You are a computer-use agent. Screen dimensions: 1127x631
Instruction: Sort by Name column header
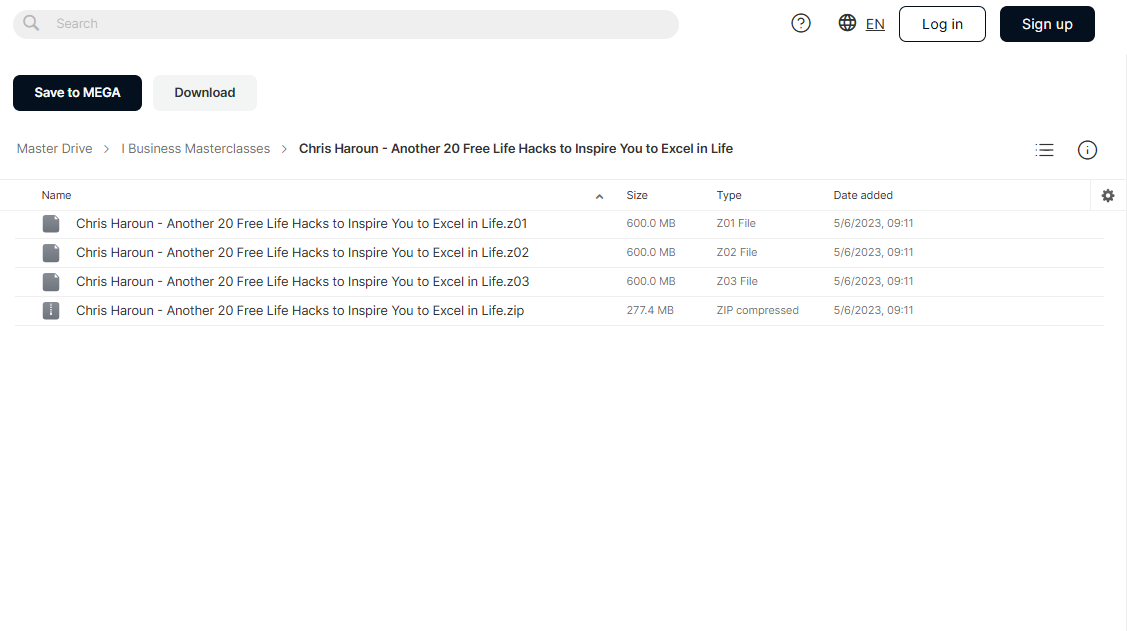56,195
